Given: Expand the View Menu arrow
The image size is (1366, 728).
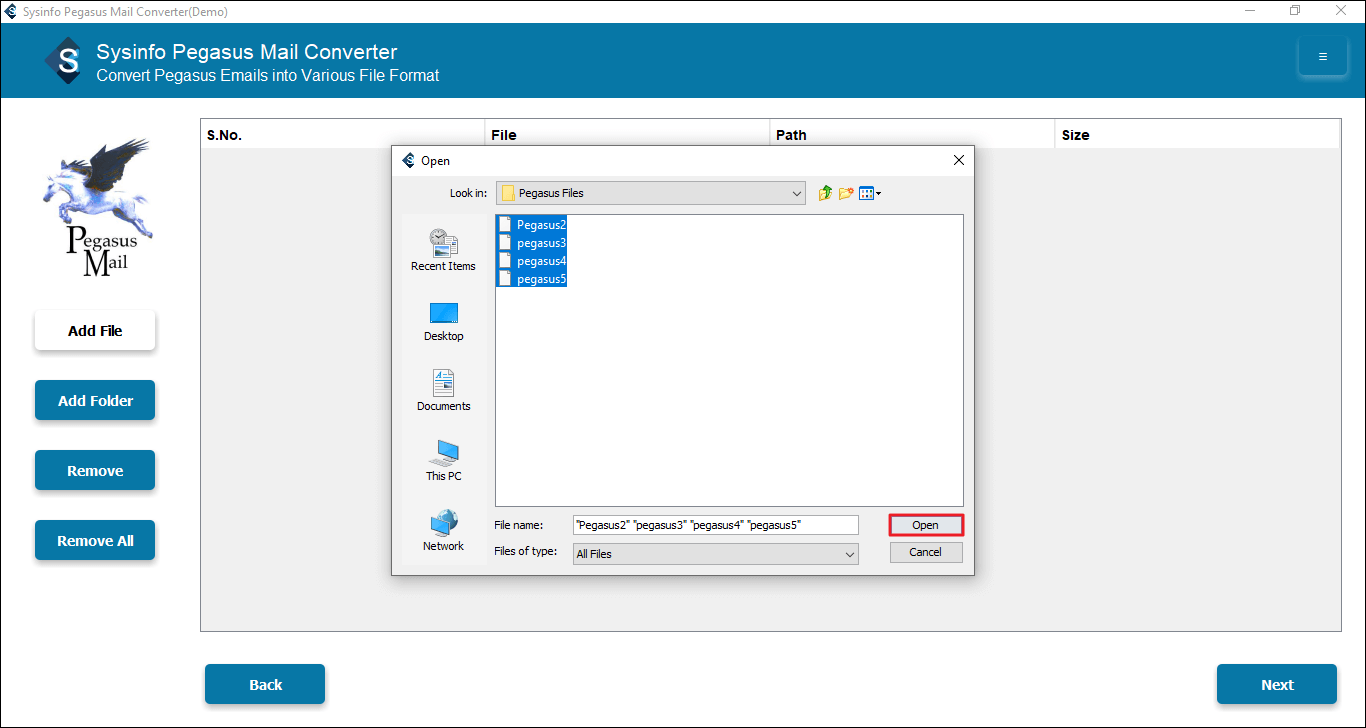Looking at the screenshot, I should [878, 192].
